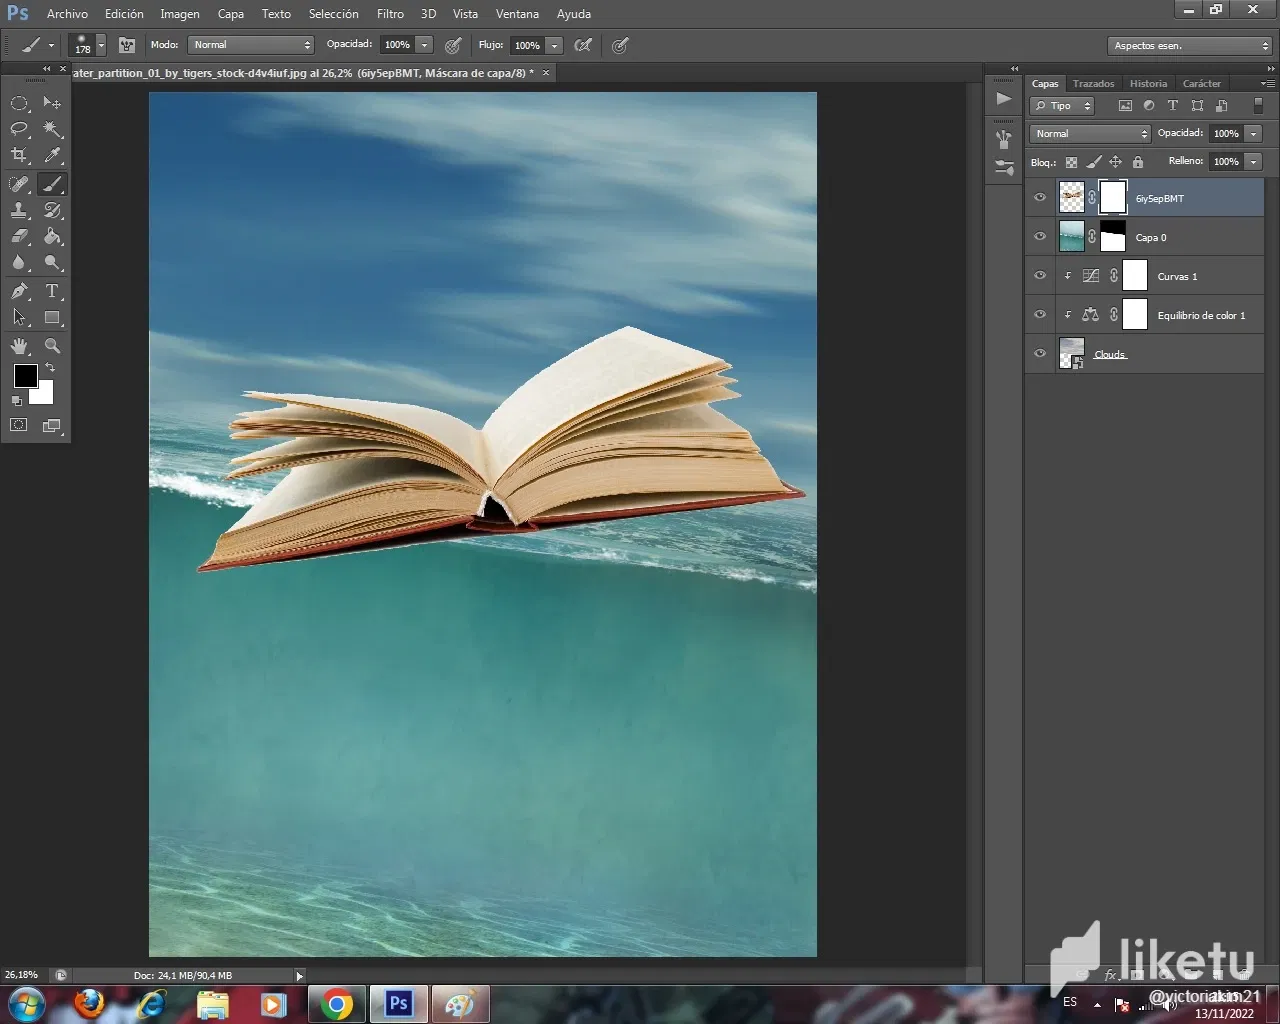This screenshot has height=1024, width=1280.
Task: Lock all padlock icon
Action: 1137,162
